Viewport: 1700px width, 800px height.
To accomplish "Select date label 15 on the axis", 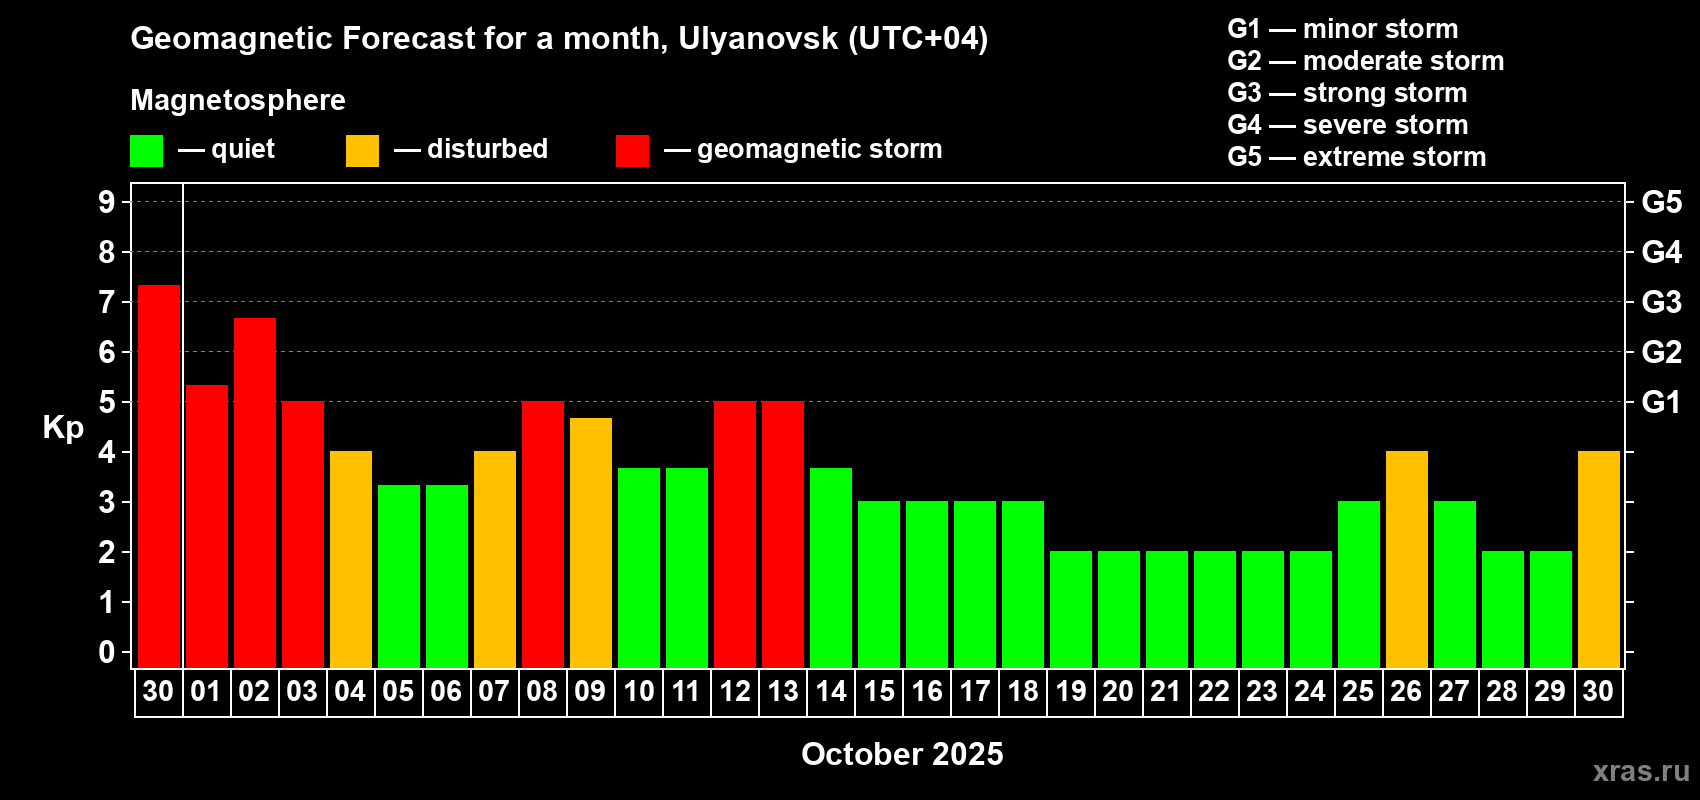I will tap(879, 692).
